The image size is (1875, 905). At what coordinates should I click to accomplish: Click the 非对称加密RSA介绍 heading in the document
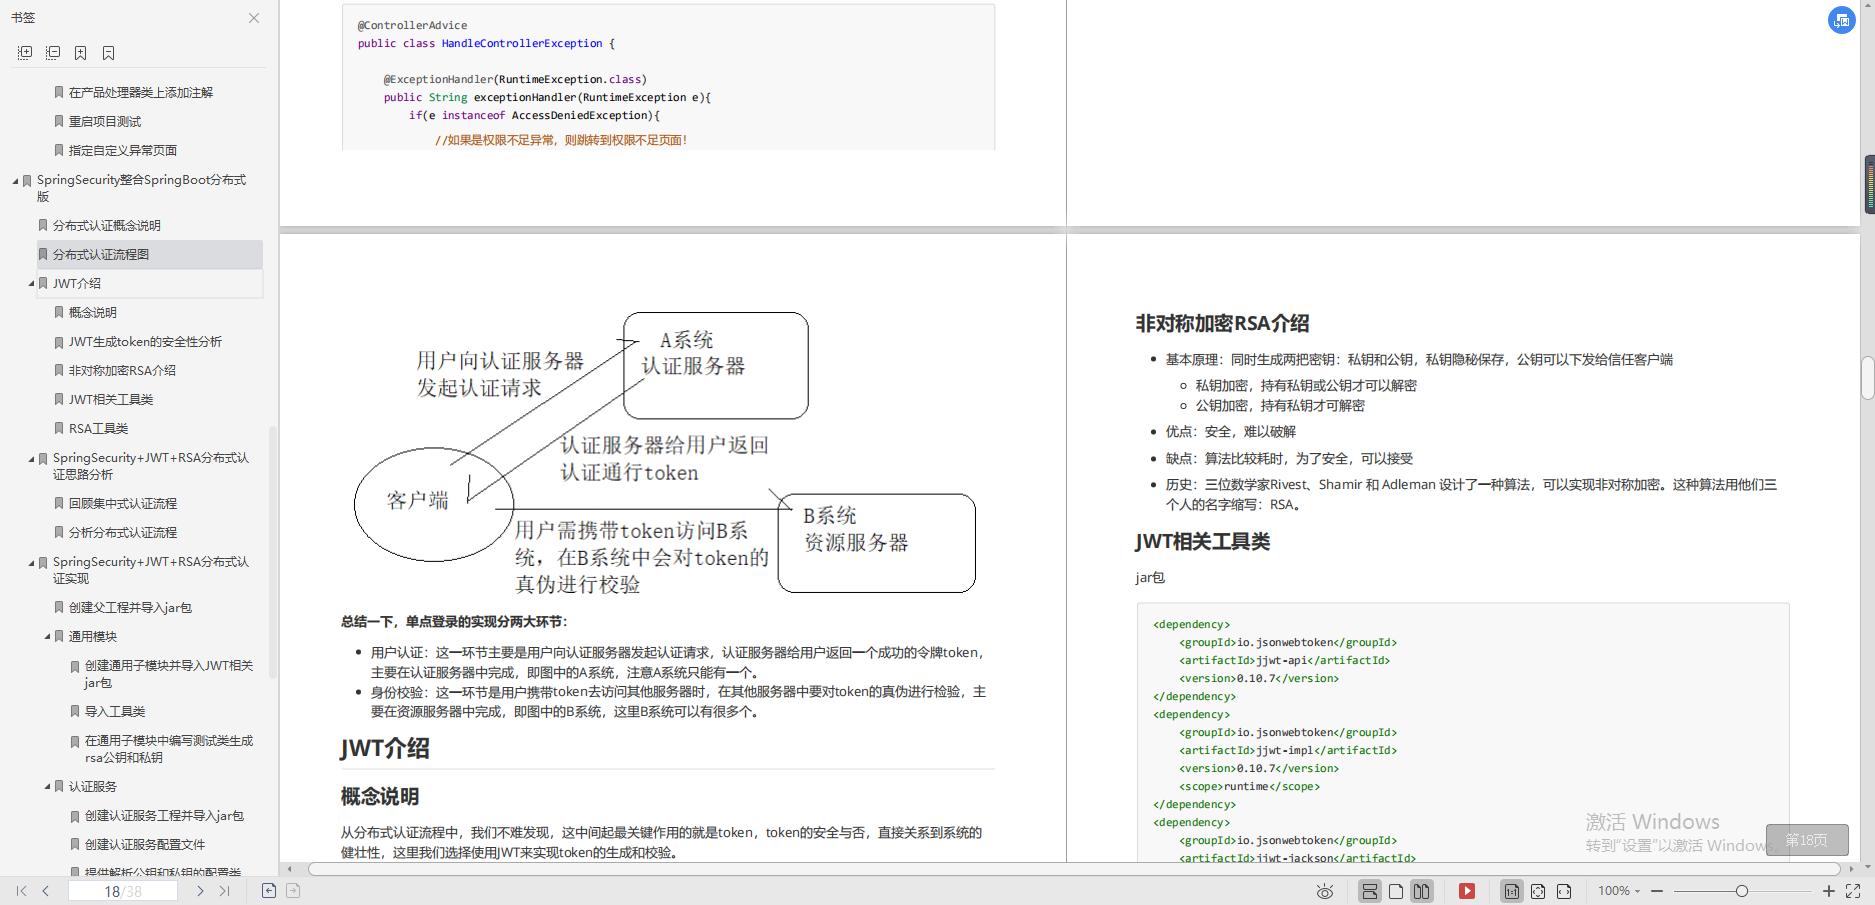[1222, 323]
